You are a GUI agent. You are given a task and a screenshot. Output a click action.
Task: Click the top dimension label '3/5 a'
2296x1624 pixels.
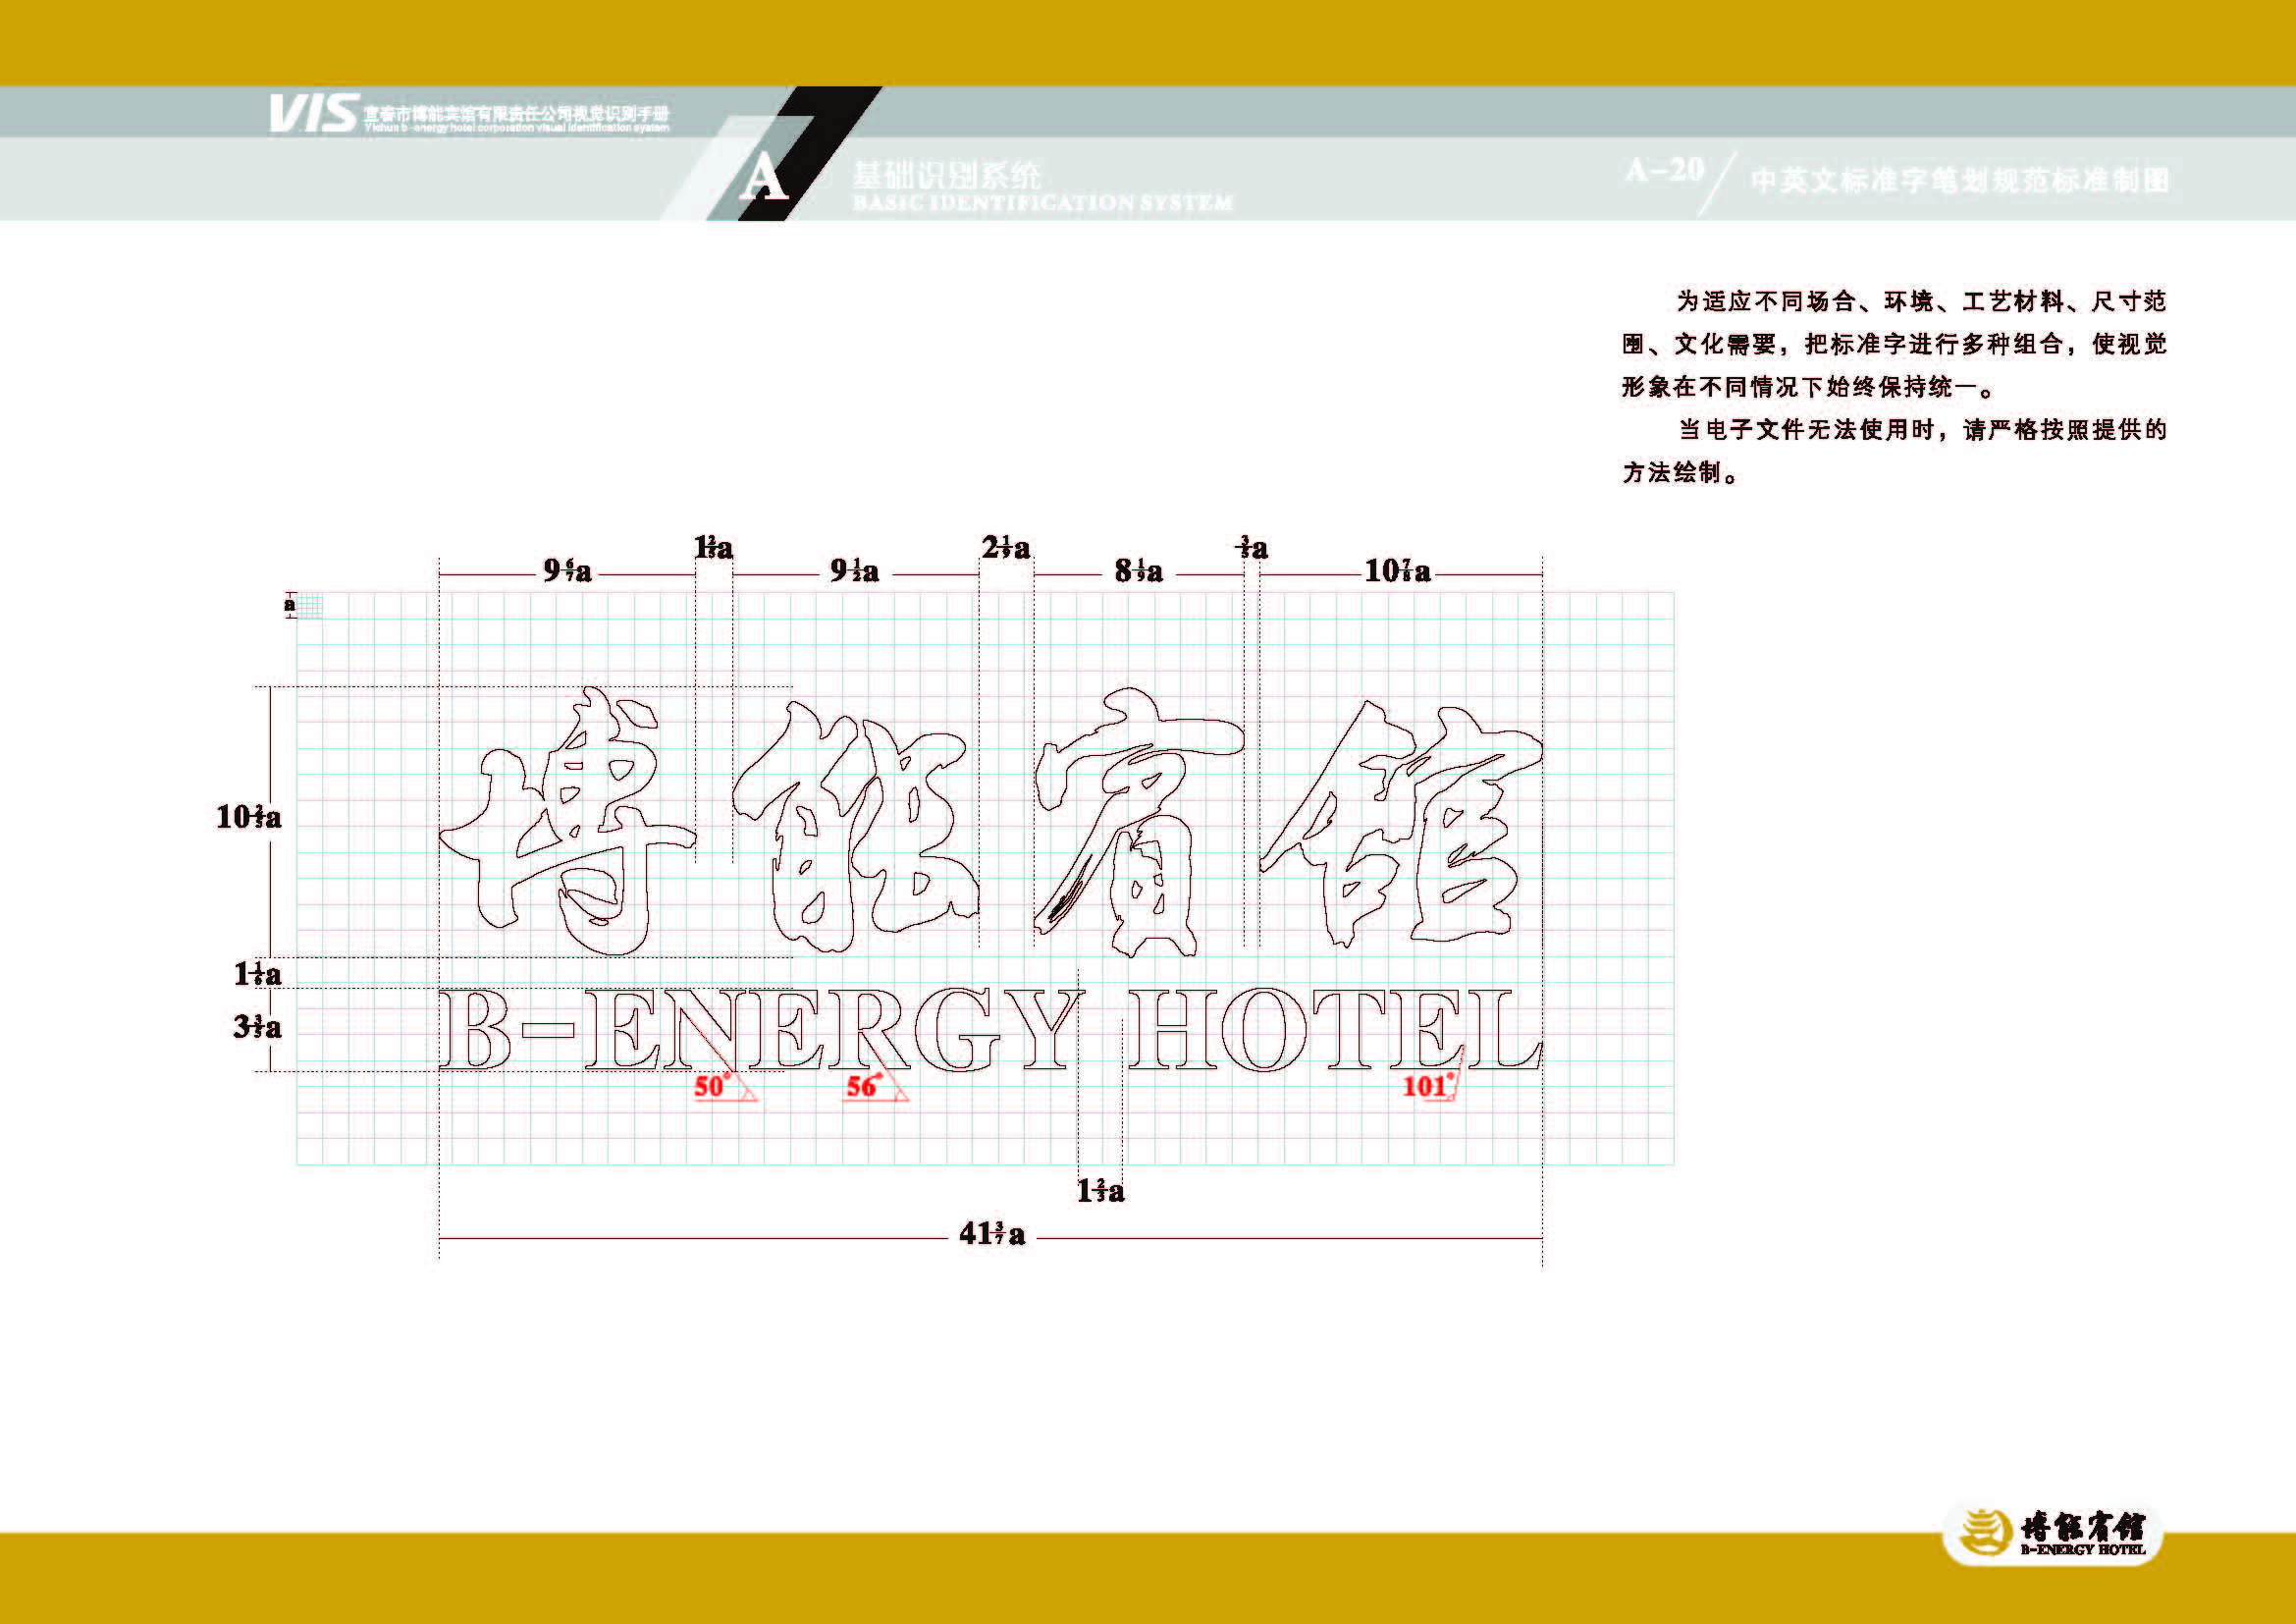pyautogui.click(x=1253, y=548)
